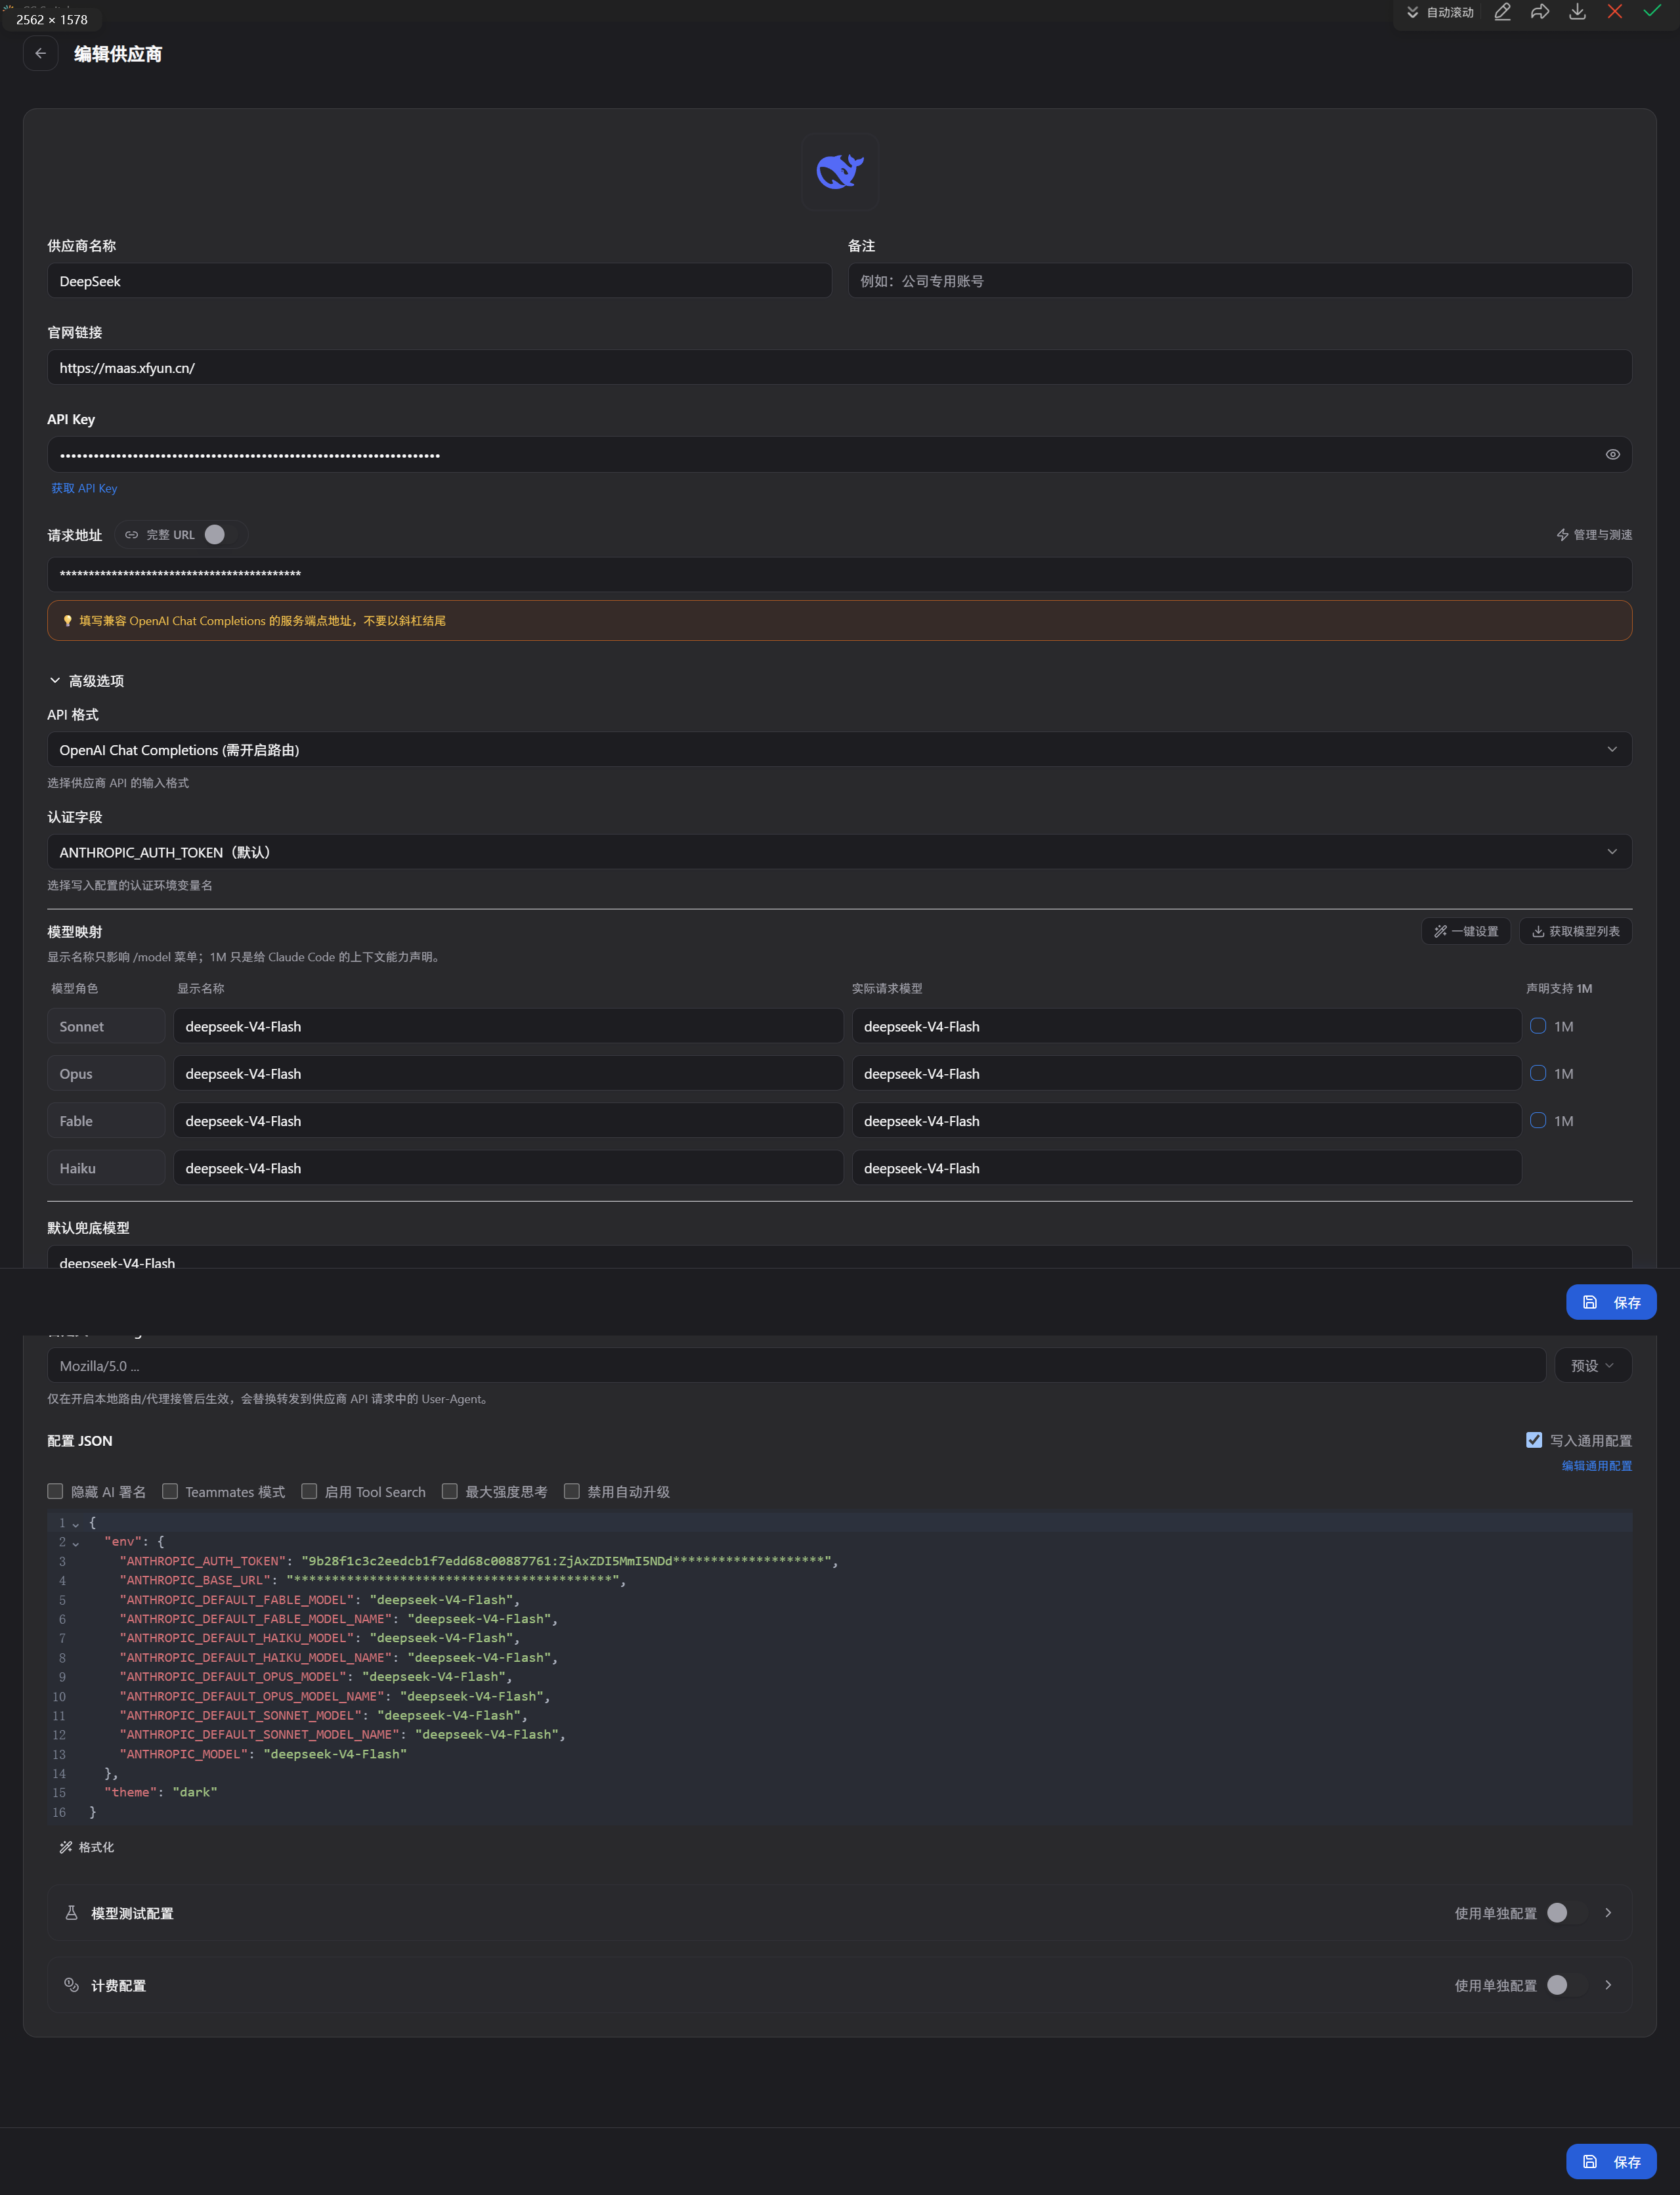1680x2195 pixels.
Task: Go back using the arrow beside 编辑供应商
Action: 40,54
